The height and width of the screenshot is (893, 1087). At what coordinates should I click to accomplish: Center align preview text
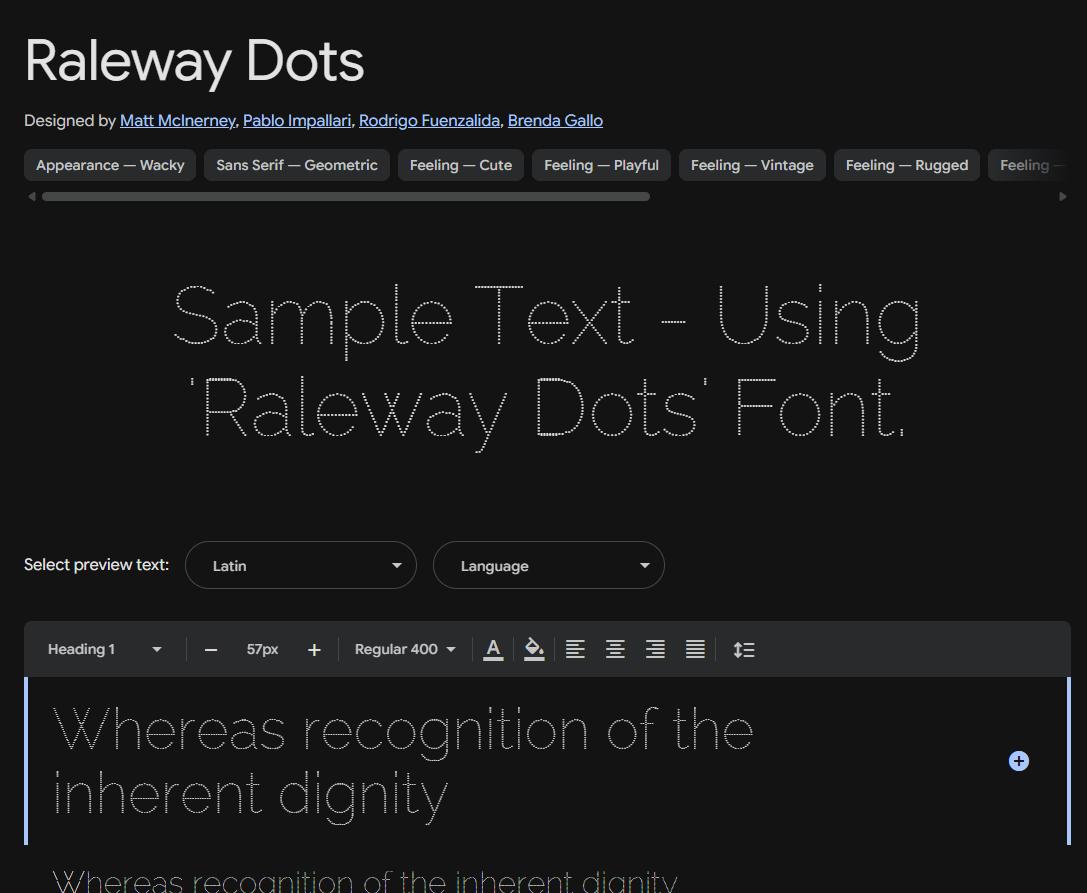point(615,650)
